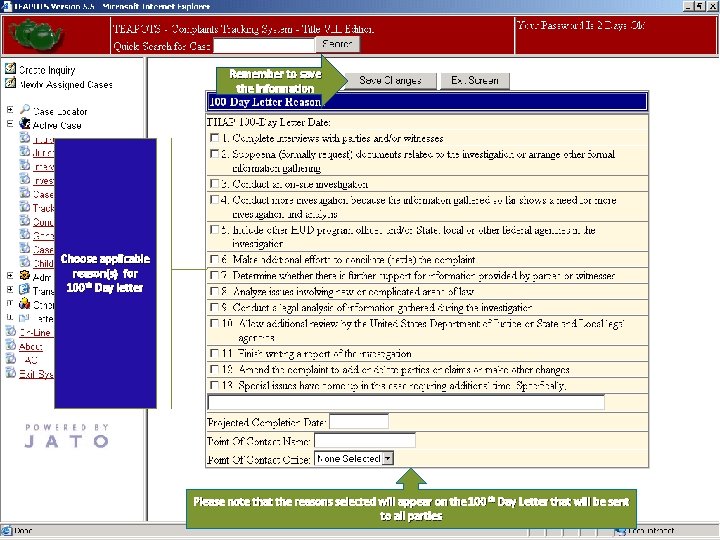Screen dimensions: 720x540
Task: Click the status bar Done page icon
Action: coord(6,531)
